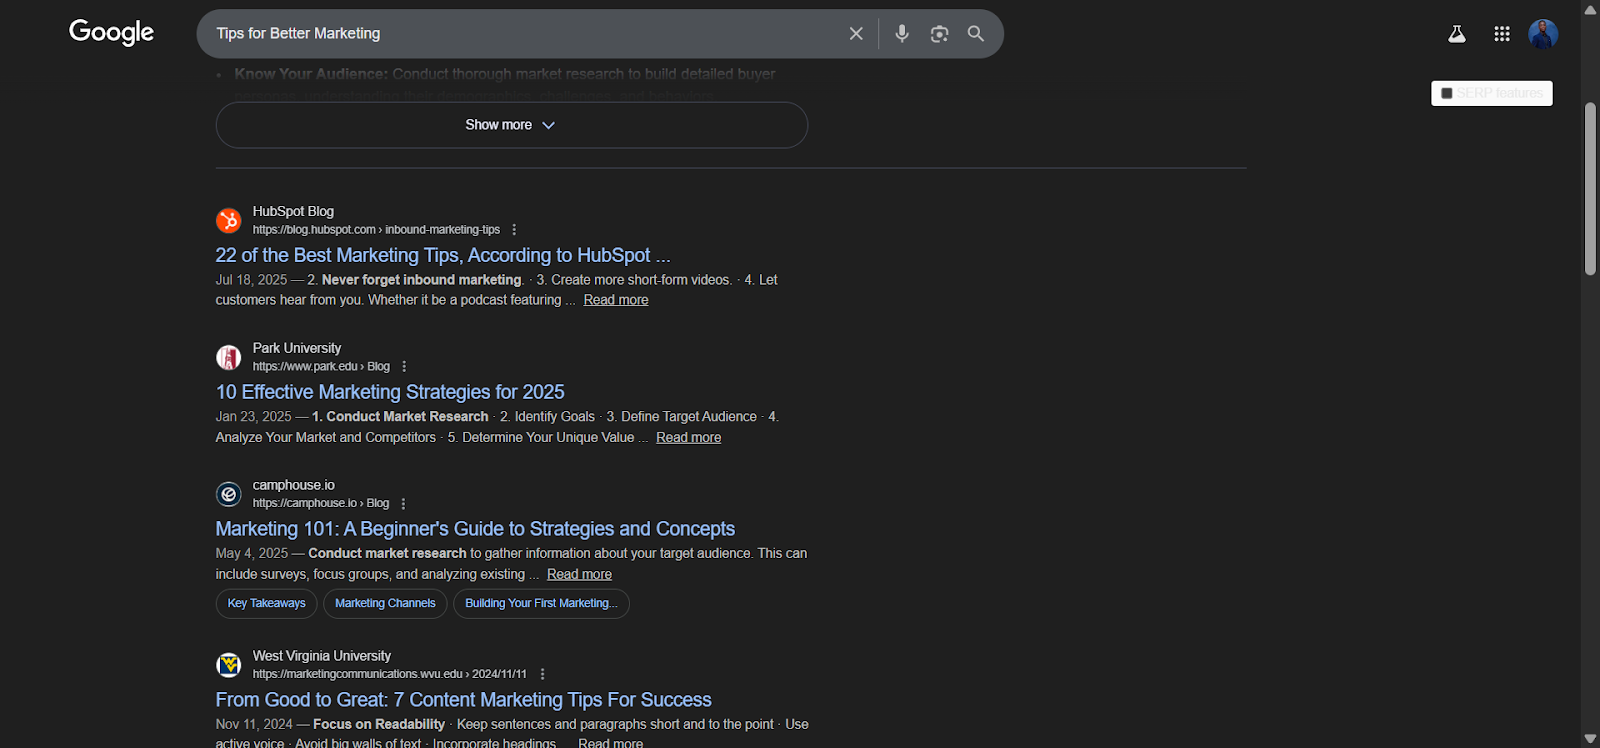Clear the search box with the X icon
Viewport: 1600px width, 748px height.
[856, 34]
